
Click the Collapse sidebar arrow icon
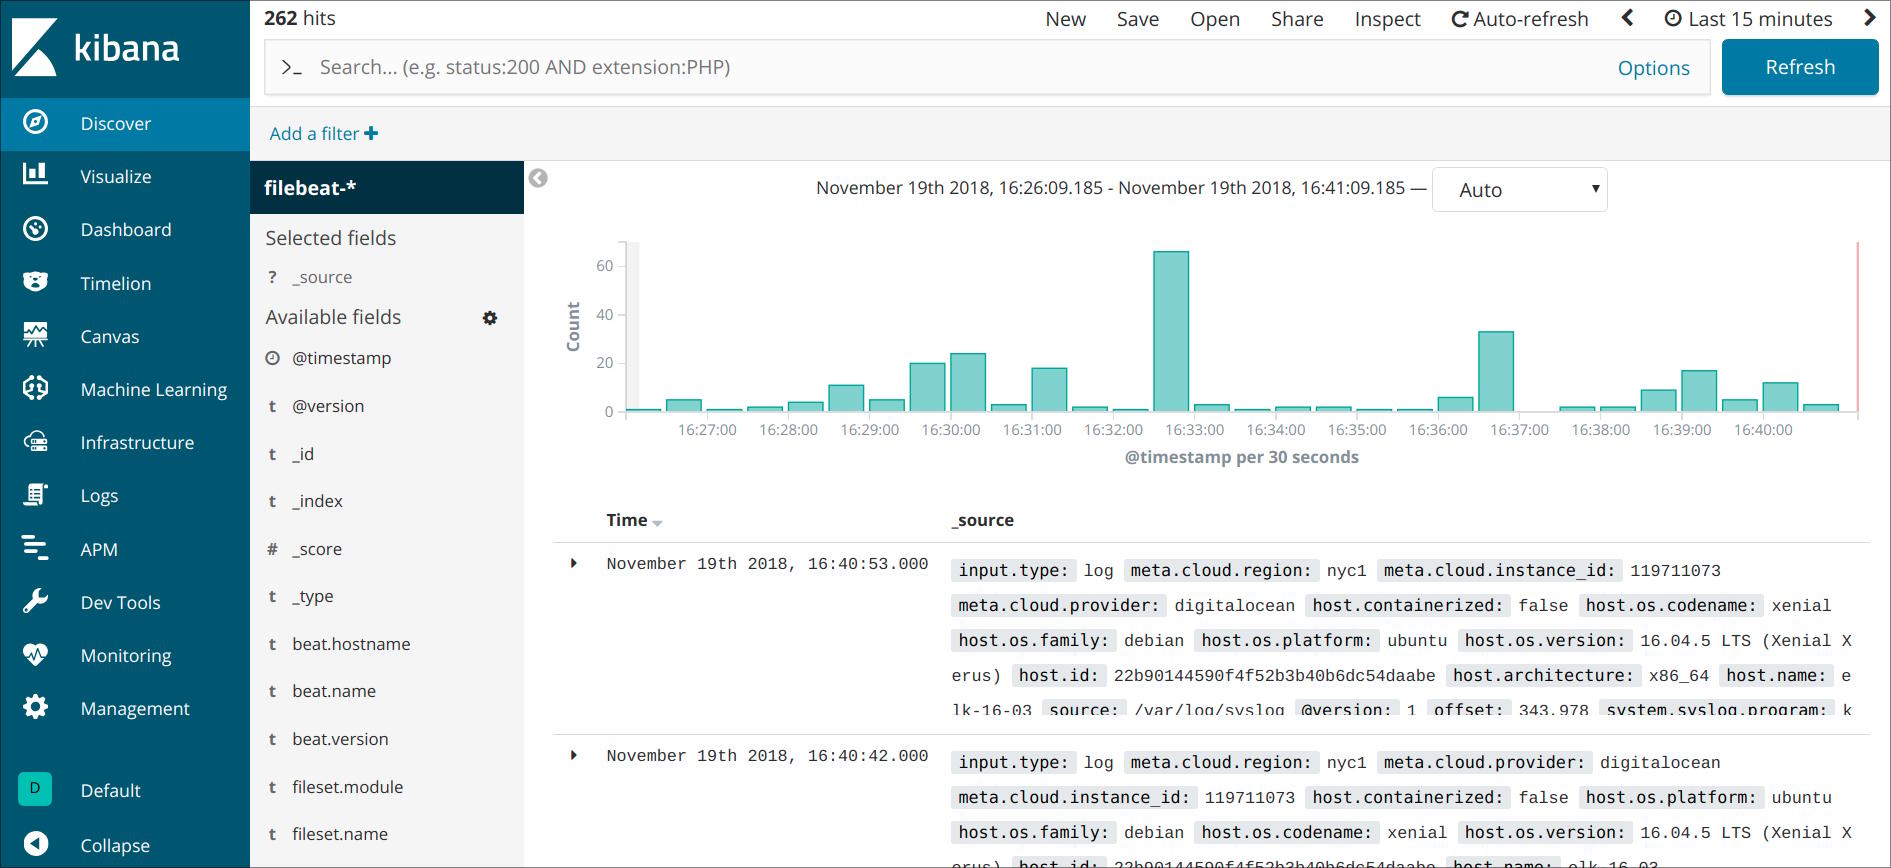click(35, 844)
